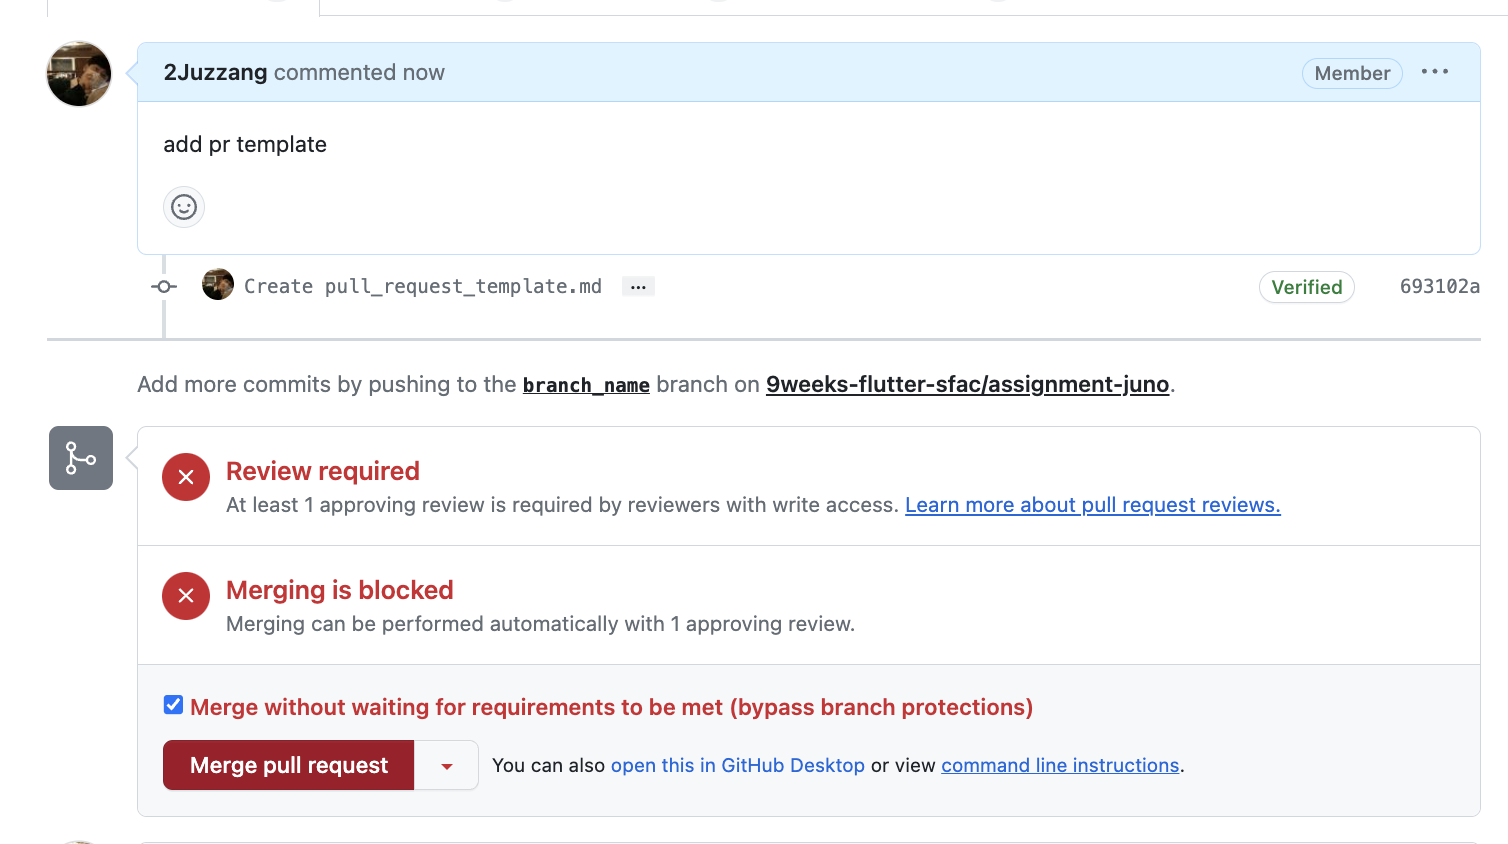Screen dimensions: 1508x844
Task: Click the Merge pull request button
Action: [289, 766]
